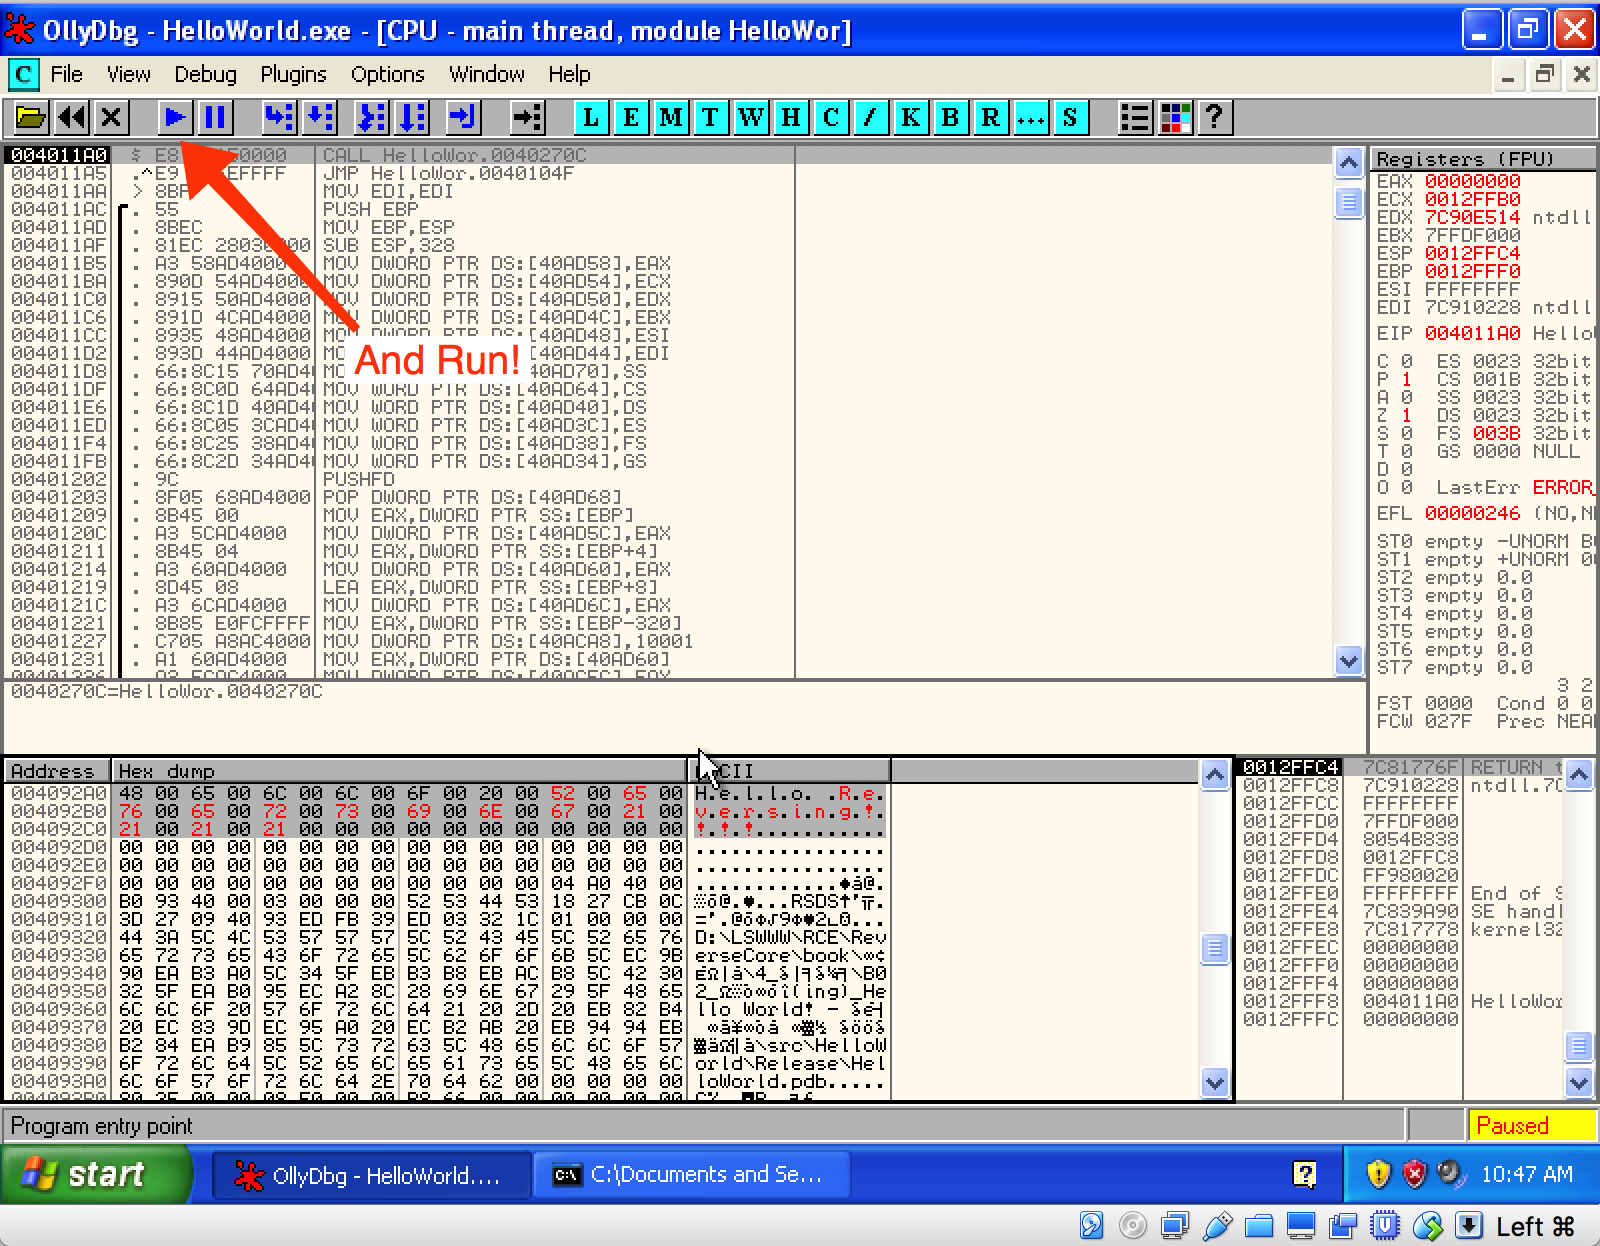Open Breakpoints window via B button
The height and width of the screenshot is (1246, 1600).
click(x=950, y=118)
